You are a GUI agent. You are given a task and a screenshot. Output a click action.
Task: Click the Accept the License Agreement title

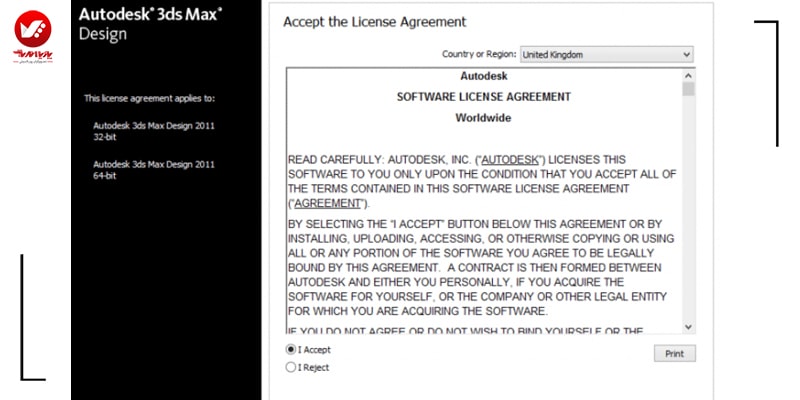point(374,22)
